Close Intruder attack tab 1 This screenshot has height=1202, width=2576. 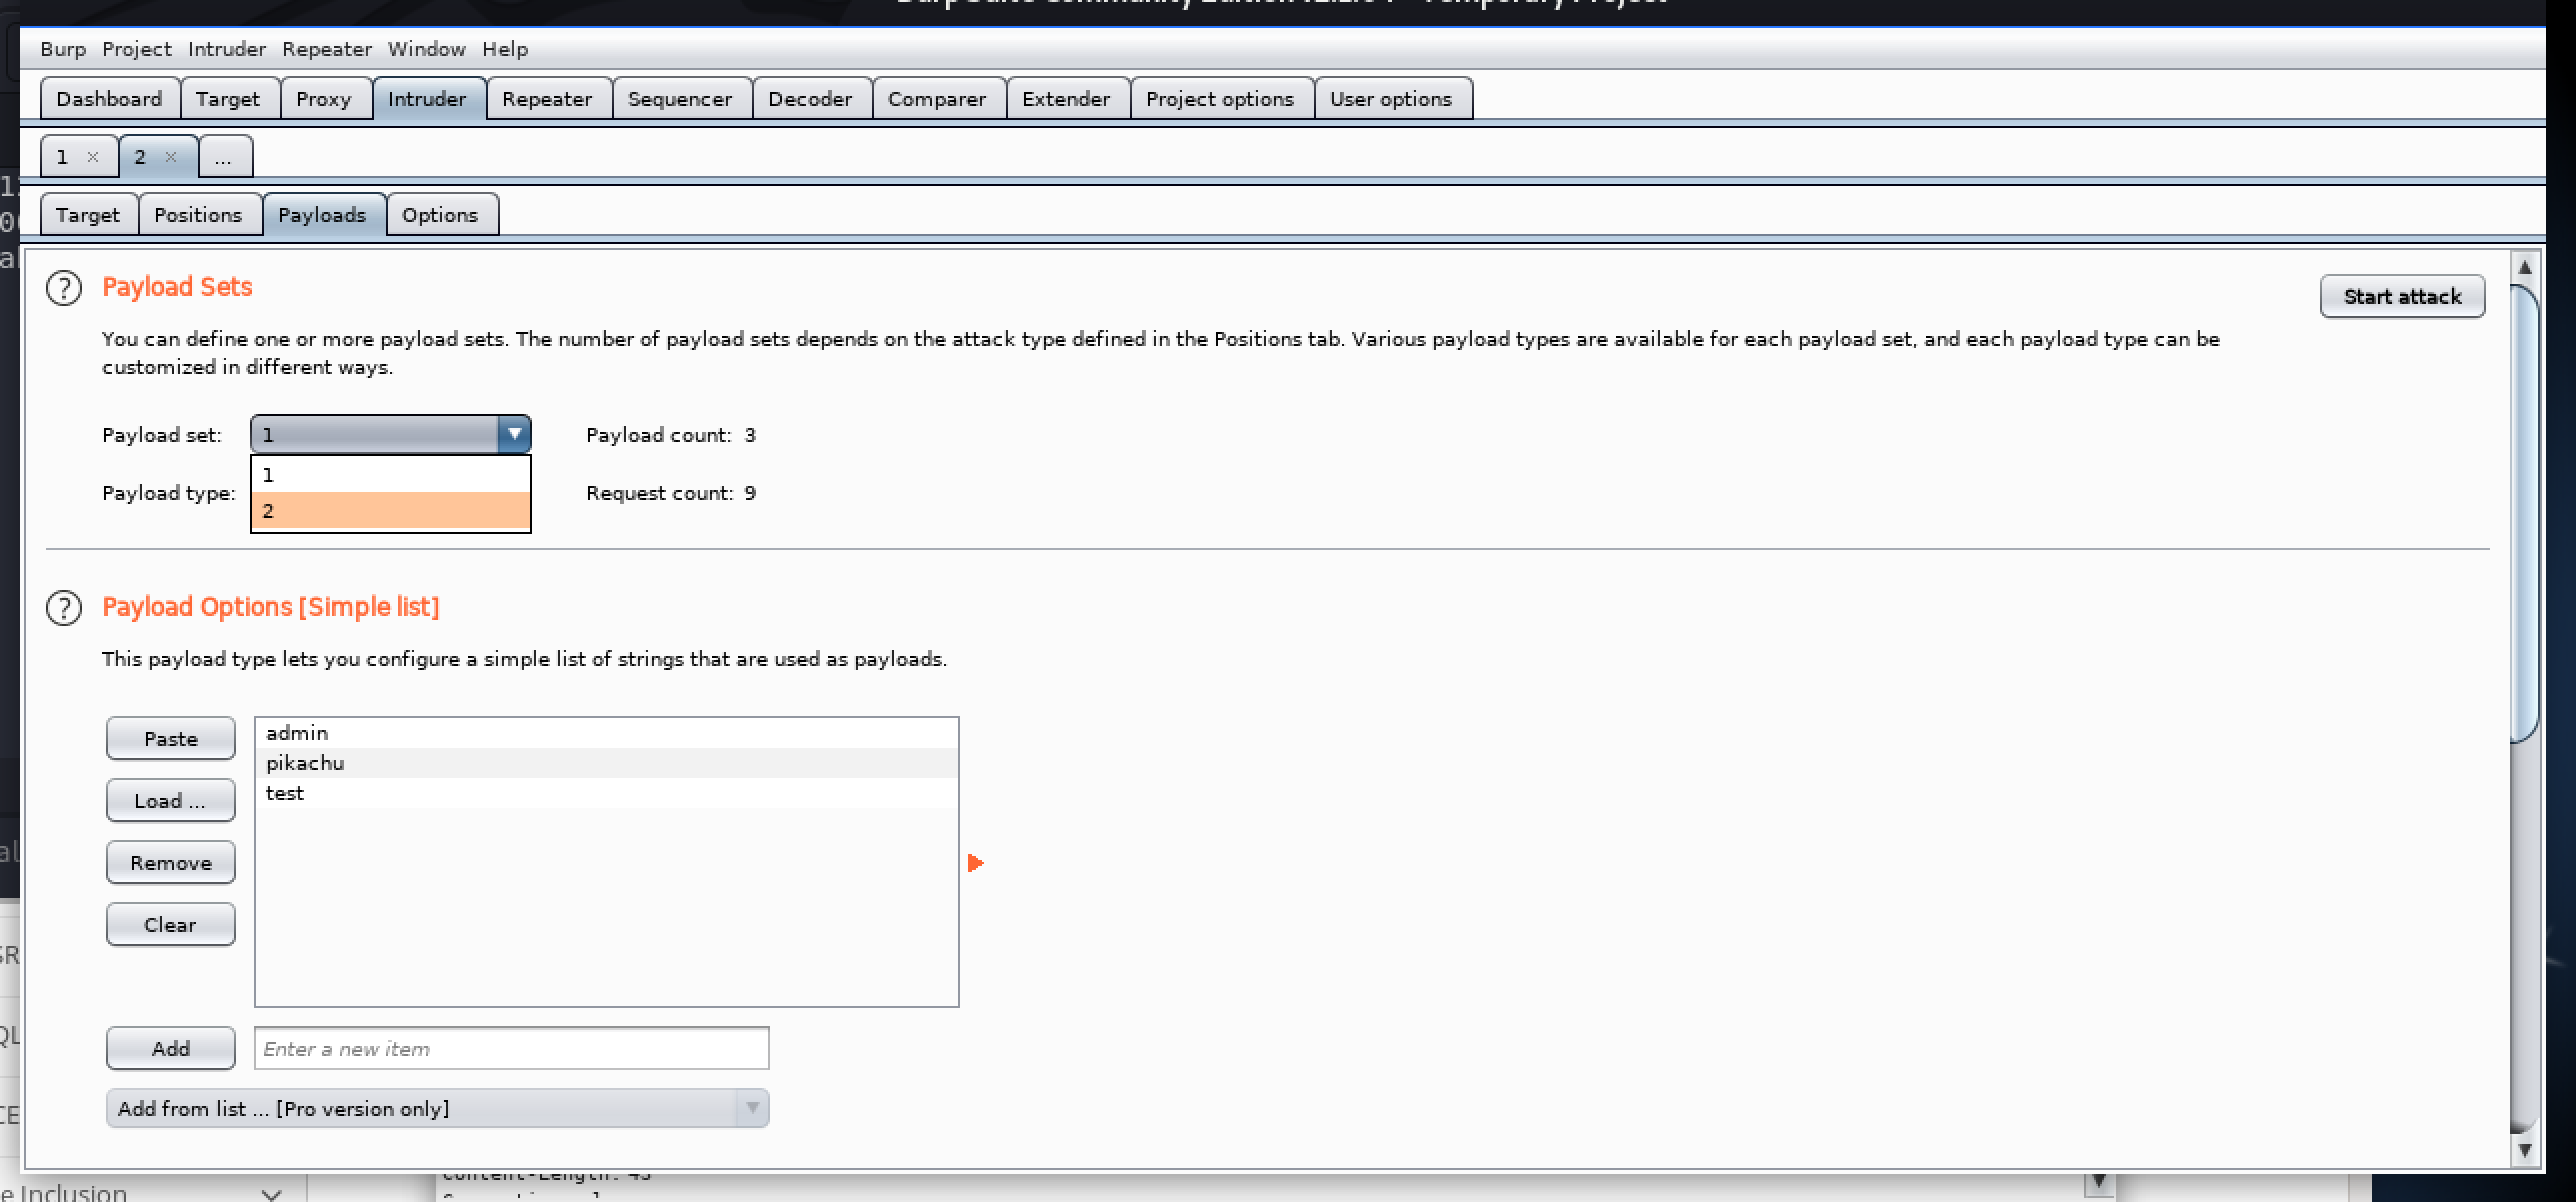[x=93, y=157]
